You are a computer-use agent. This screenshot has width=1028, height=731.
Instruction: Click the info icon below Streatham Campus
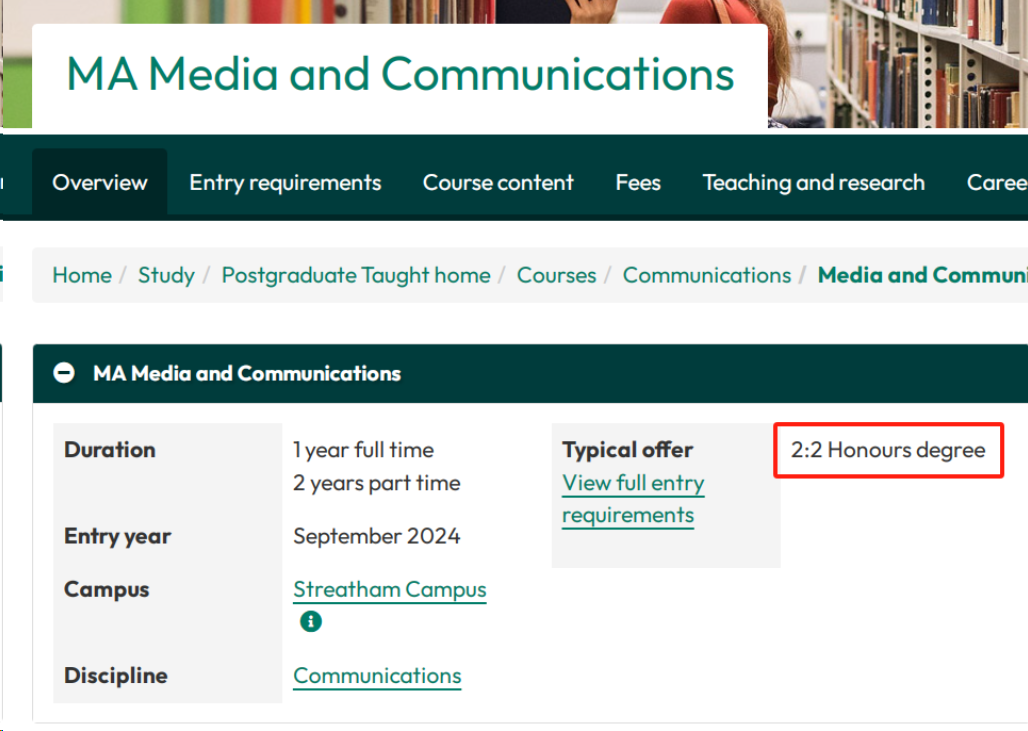click(x=311, y=621)
